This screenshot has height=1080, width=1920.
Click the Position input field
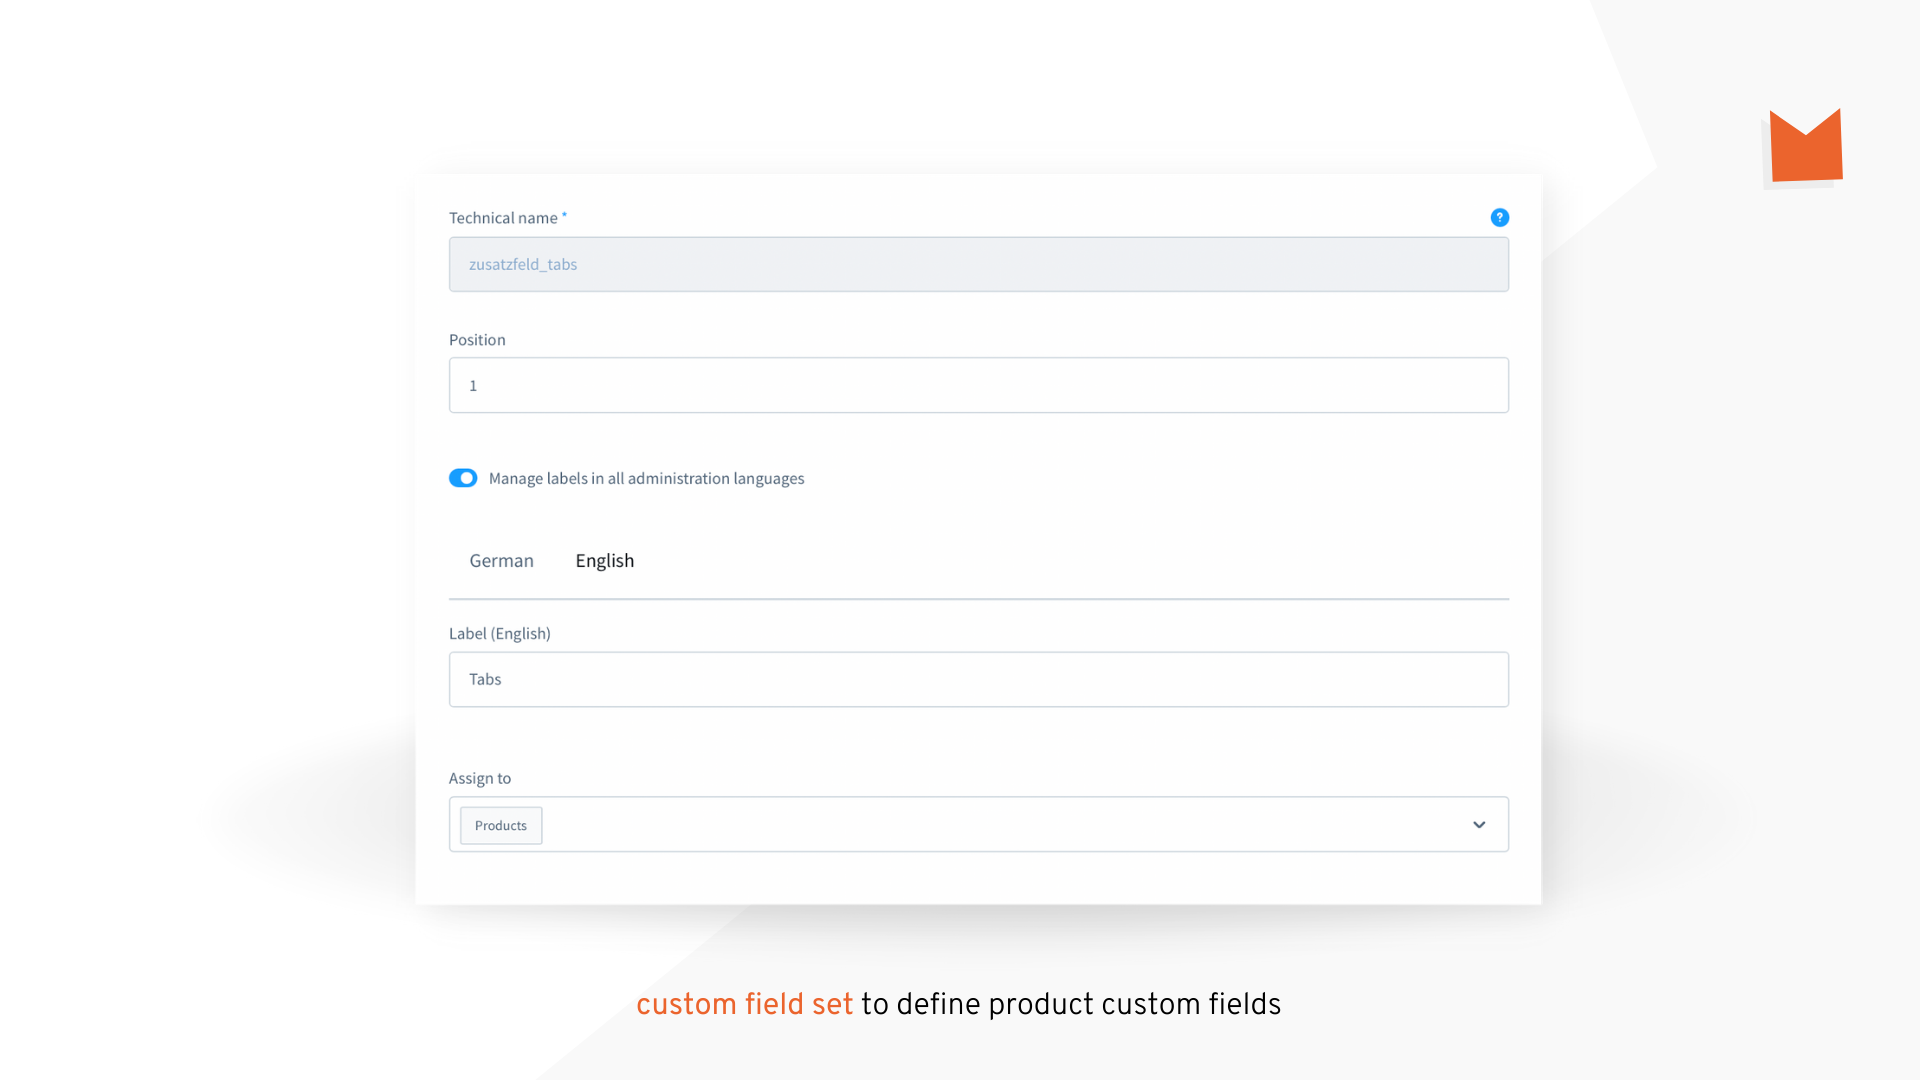point(978,385)
